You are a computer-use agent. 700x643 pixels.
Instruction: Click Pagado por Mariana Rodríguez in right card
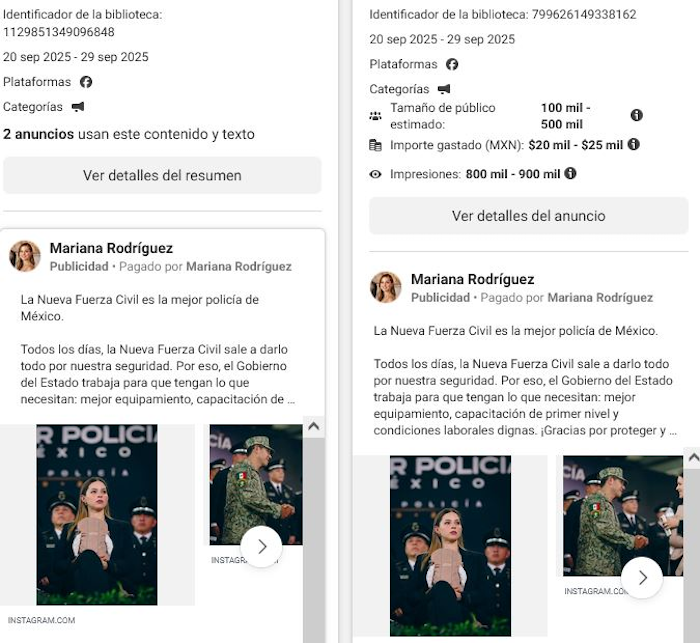[x=600, y=298]
